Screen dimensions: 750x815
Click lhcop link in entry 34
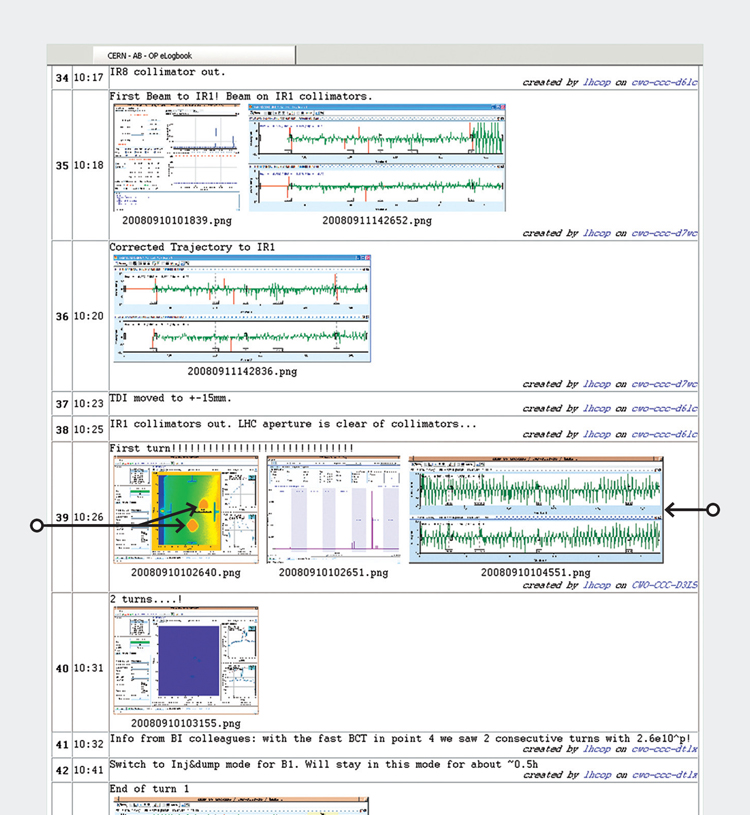[x=596, y=83]
